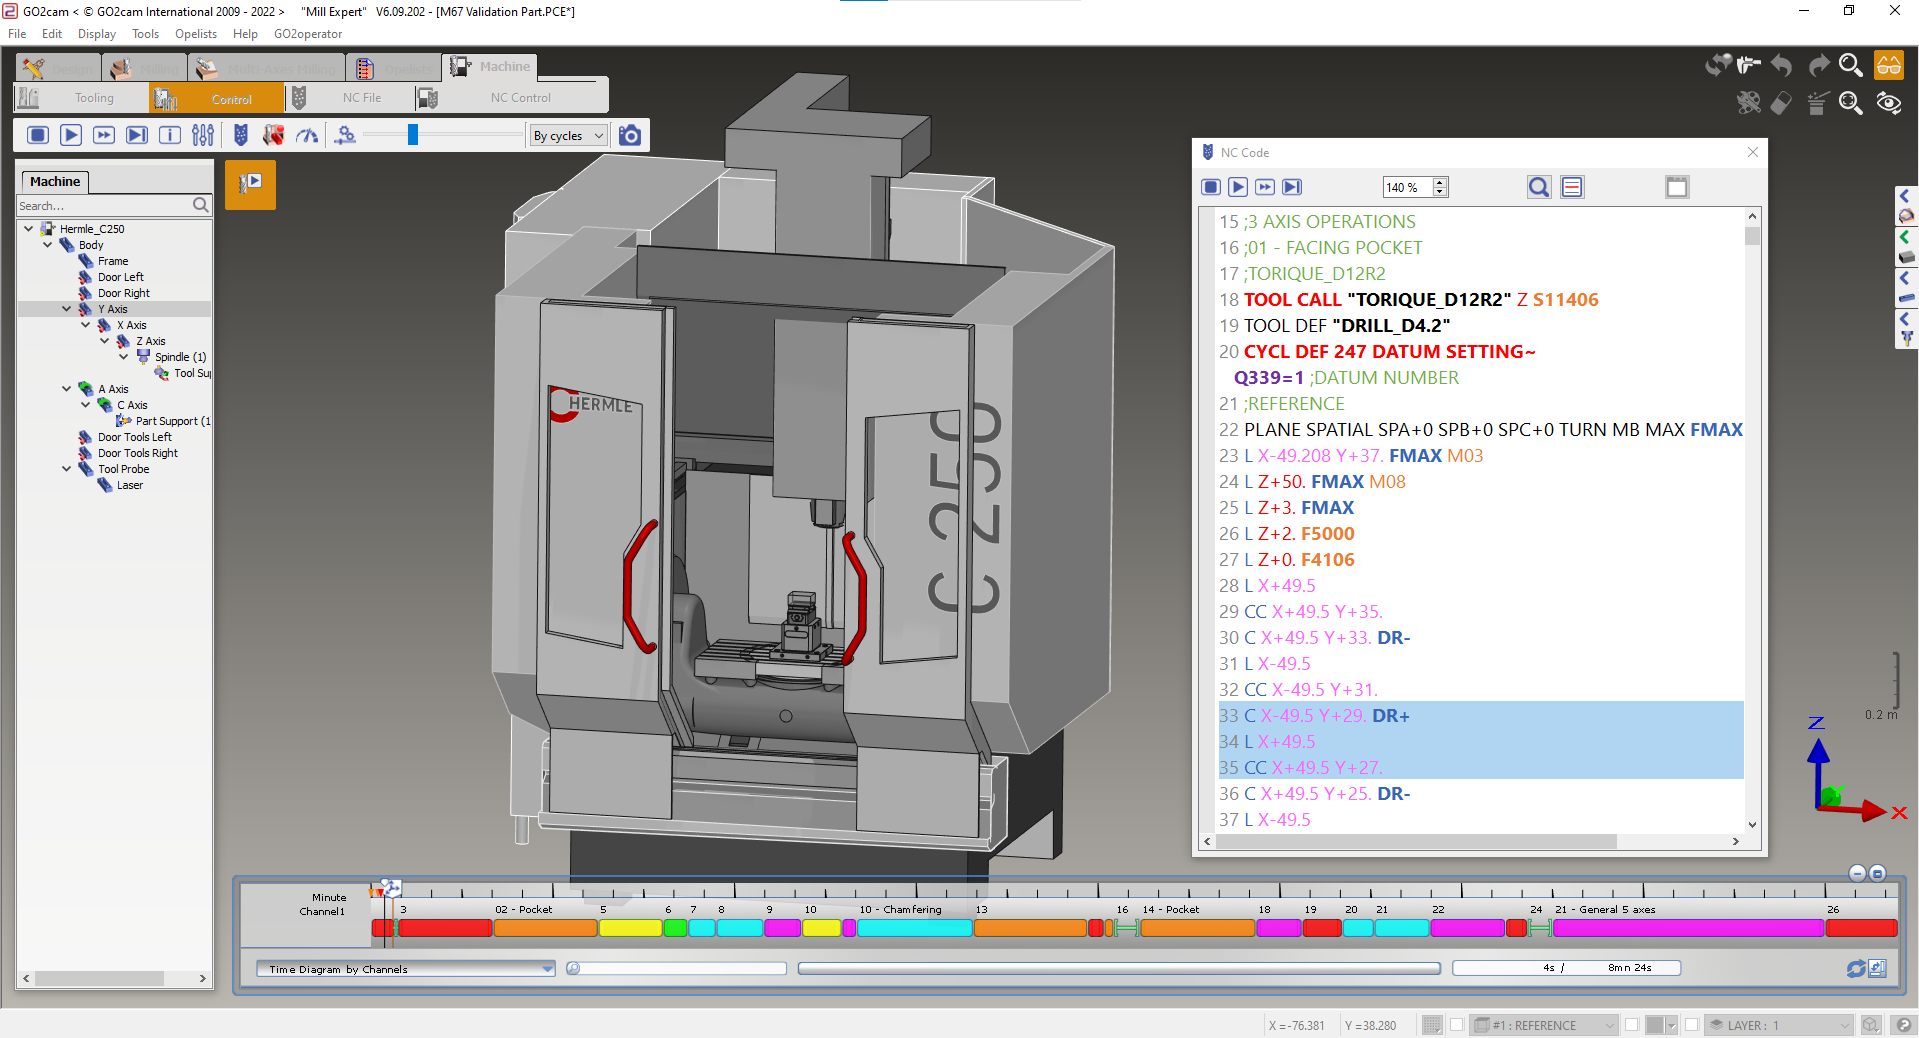Click the NC Code window layout icon
Screen dimensions: 1919x1038
1677,187
